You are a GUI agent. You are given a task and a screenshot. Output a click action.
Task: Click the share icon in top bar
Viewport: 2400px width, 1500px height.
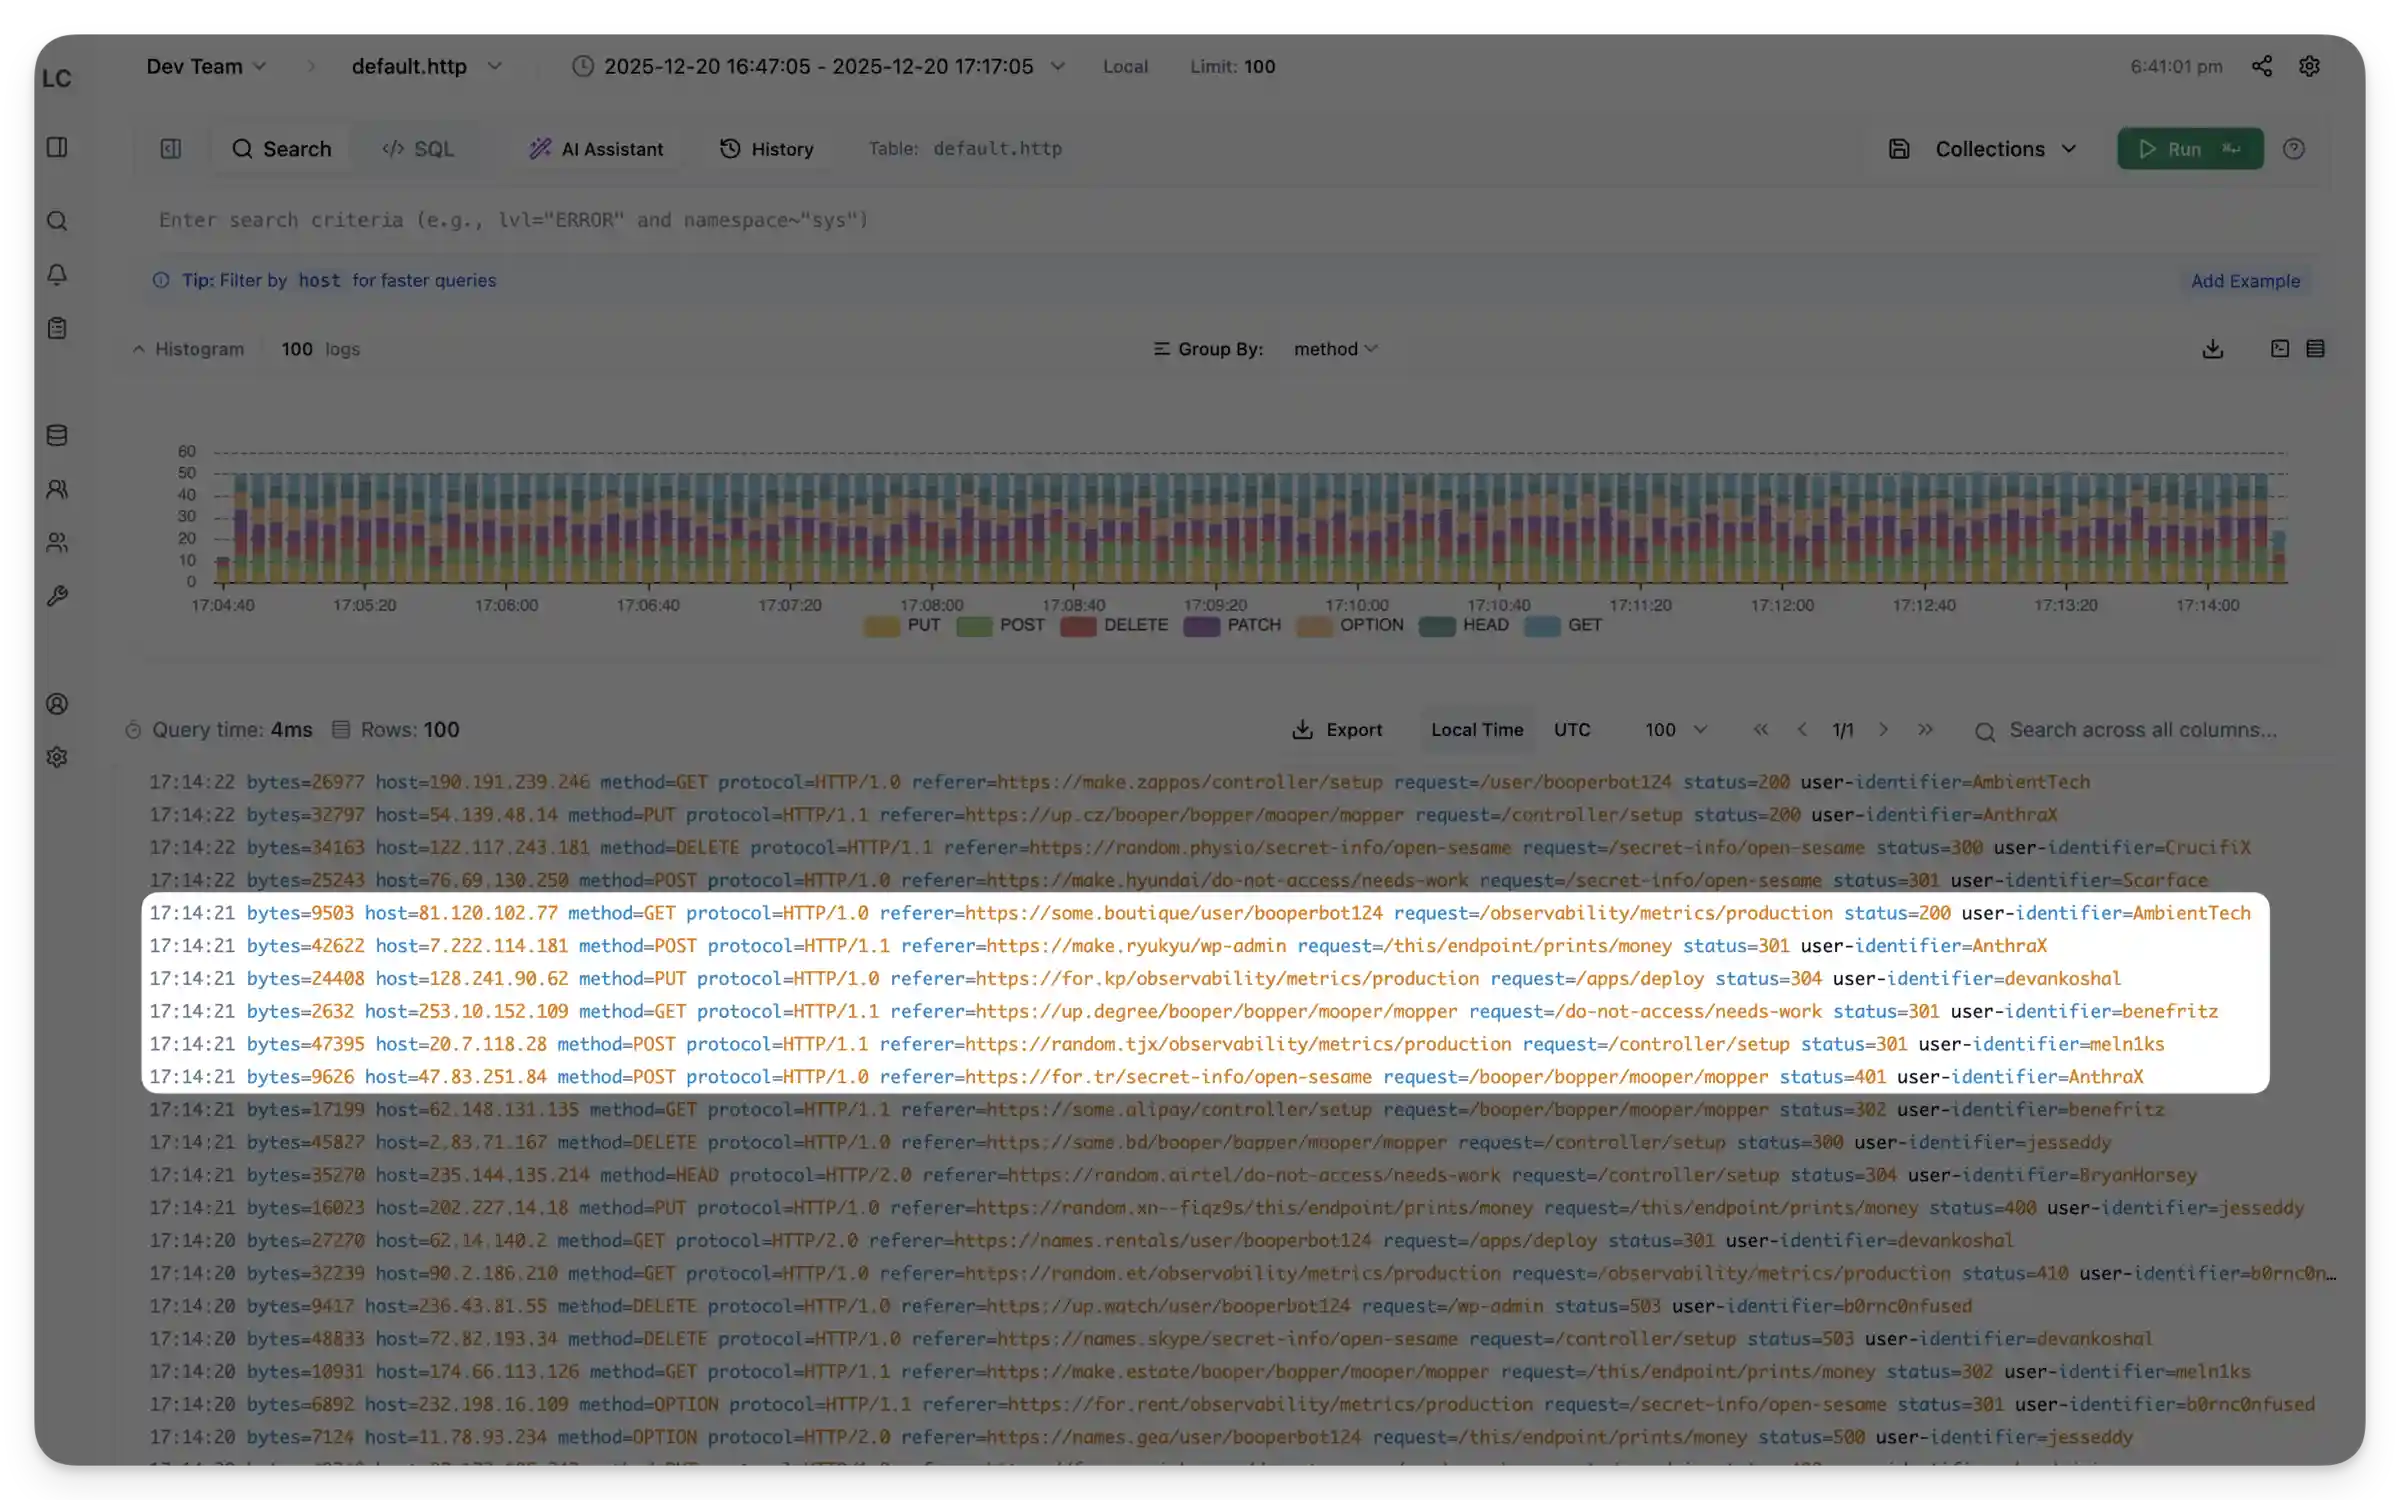2261,66
